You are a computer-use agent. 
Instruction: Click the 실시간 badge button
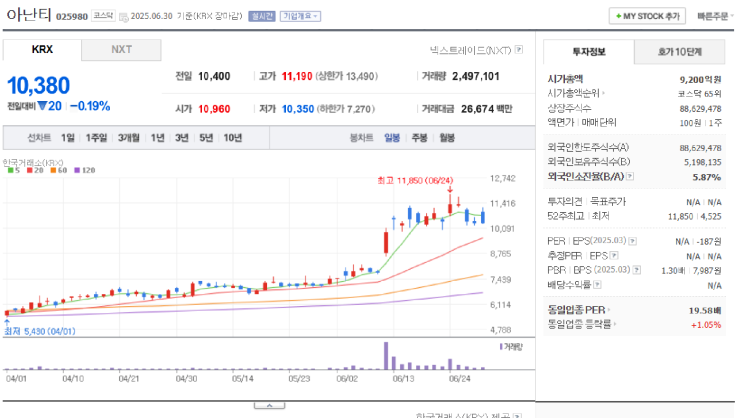coord(262,17)
